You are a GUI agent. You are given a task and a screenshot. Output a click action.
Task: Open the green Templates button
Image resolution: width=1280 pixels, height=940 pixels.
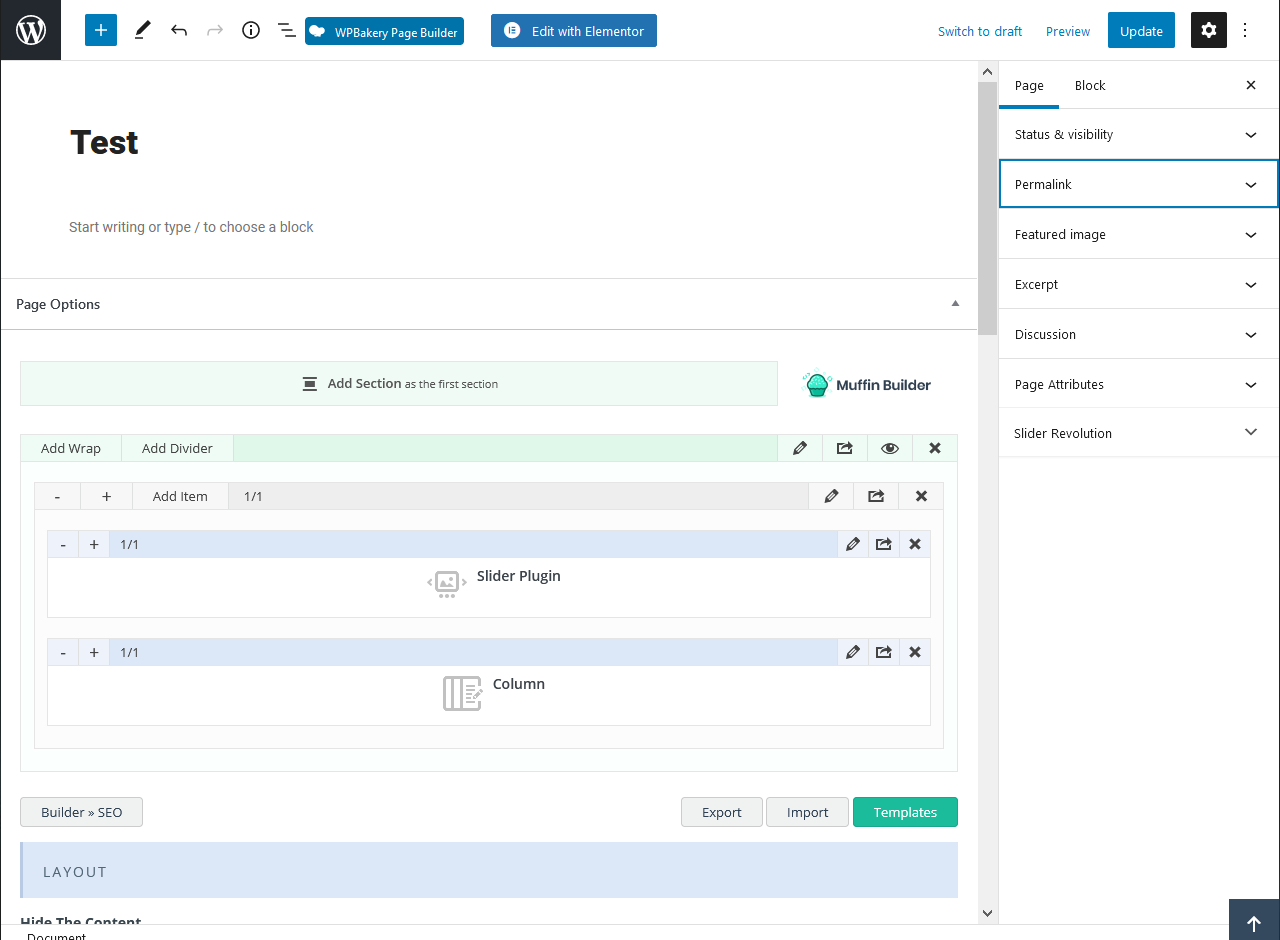pyautogui.click(x=905, y=812)
